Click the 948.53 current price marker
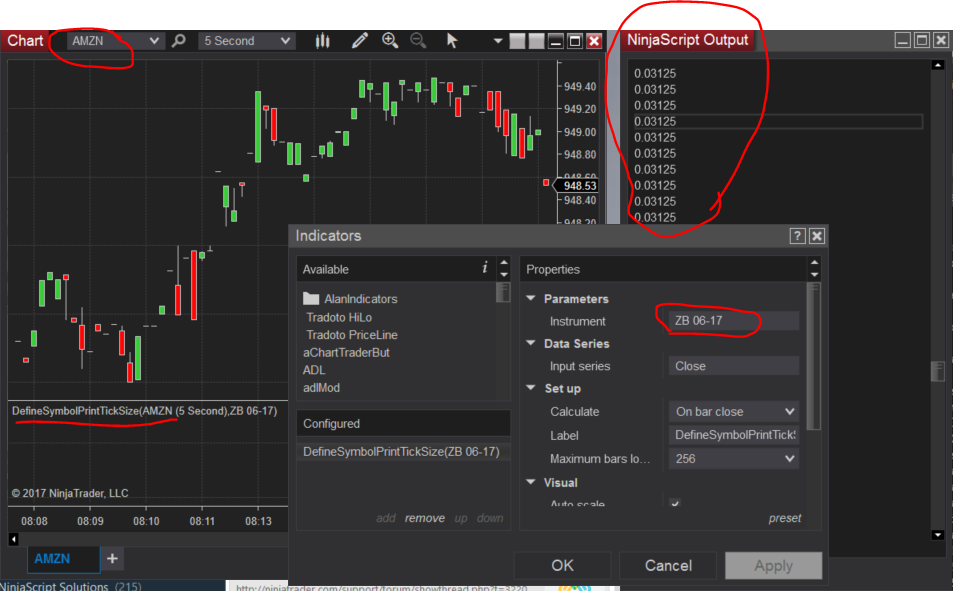The height and width of the screenshot is (591, 953). pyautogui.click(x=576, y=185)
